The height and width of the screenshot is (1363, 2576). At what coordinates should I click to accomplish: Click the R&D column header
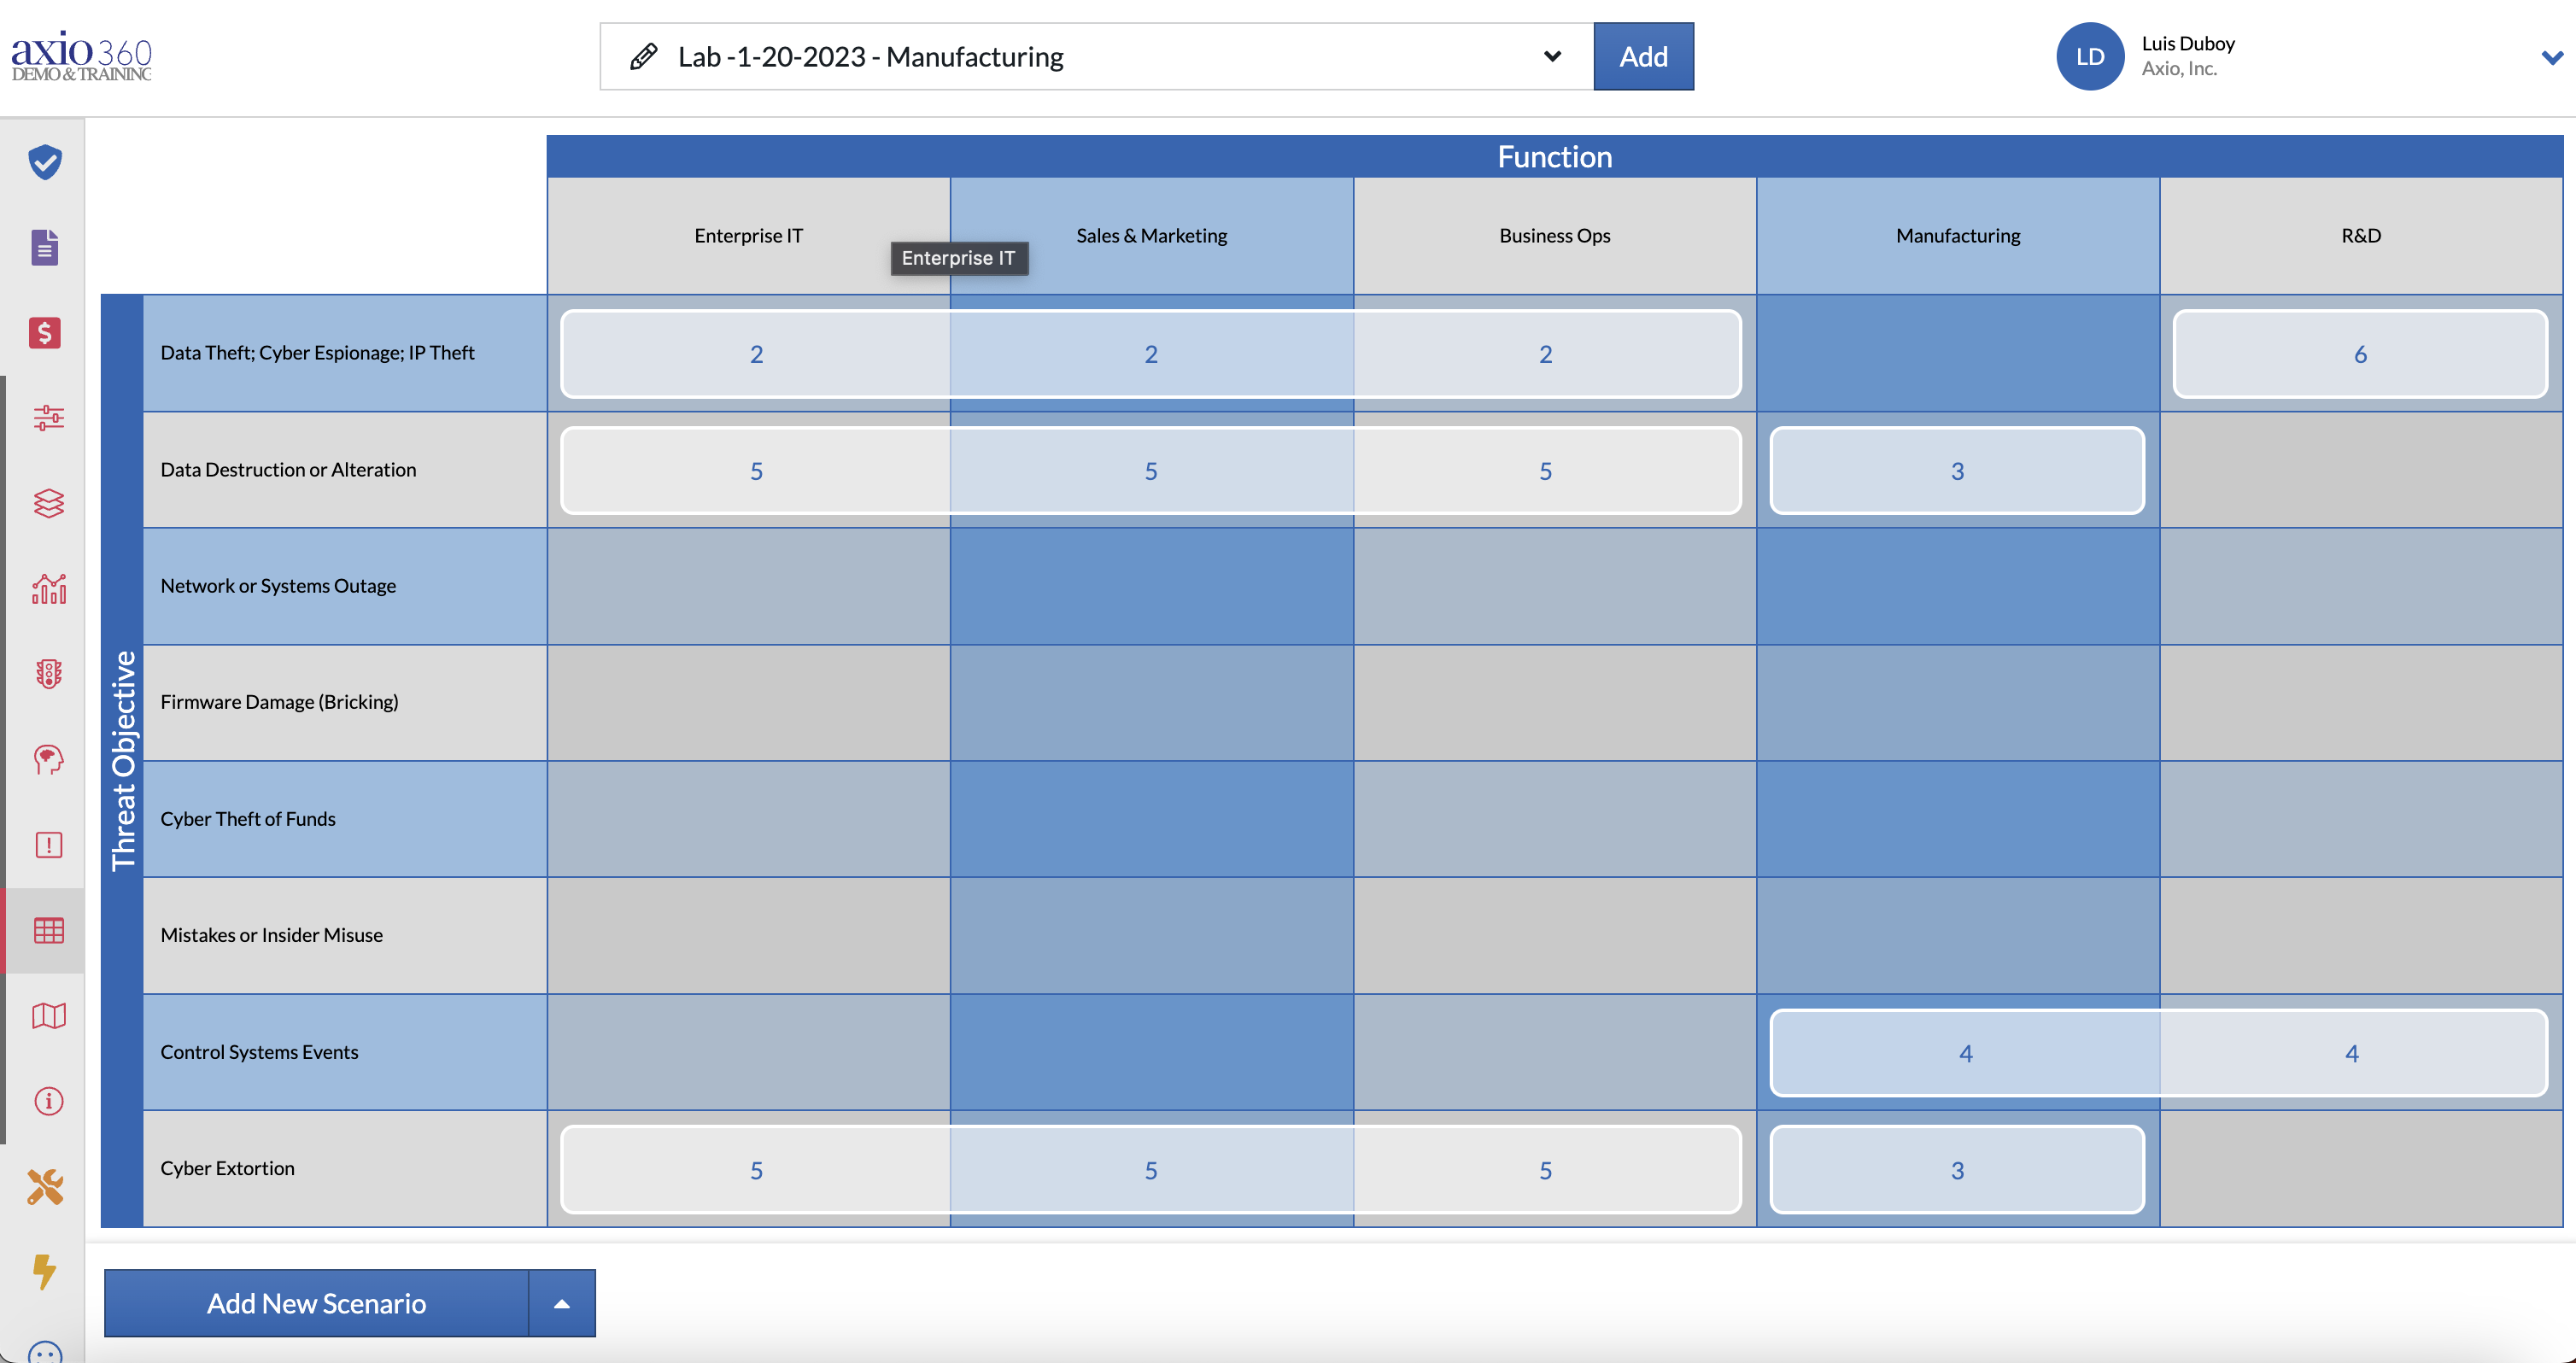[x=2361, y=236]
